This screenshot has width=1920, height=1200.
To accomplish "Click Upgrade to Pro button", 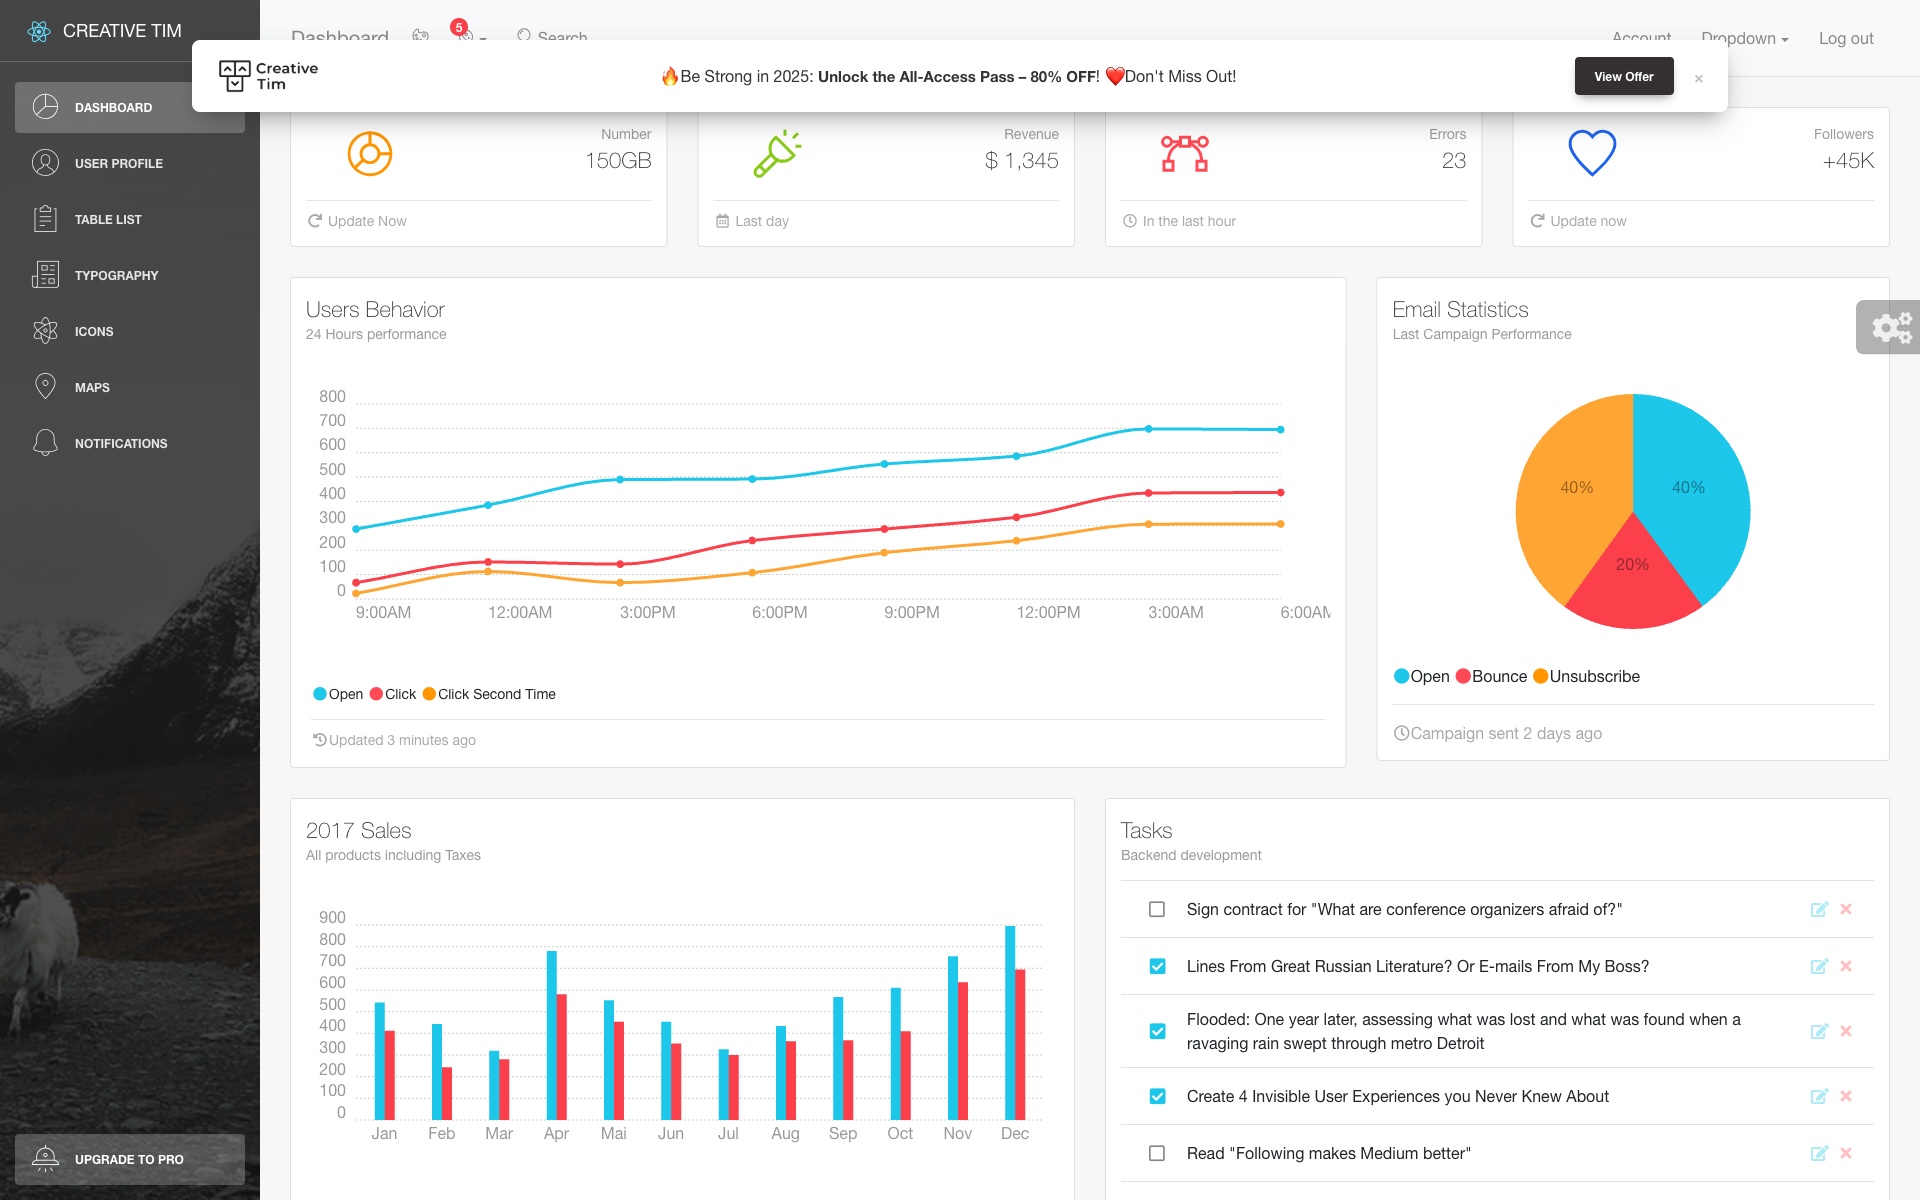I will (129, 1159).
